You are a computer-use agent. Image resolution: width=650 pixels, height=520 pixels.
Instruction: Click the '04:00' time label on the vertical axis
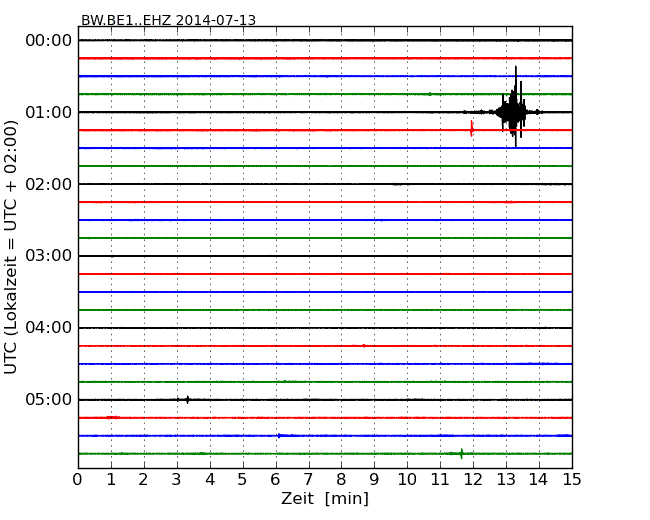[49, 328]
